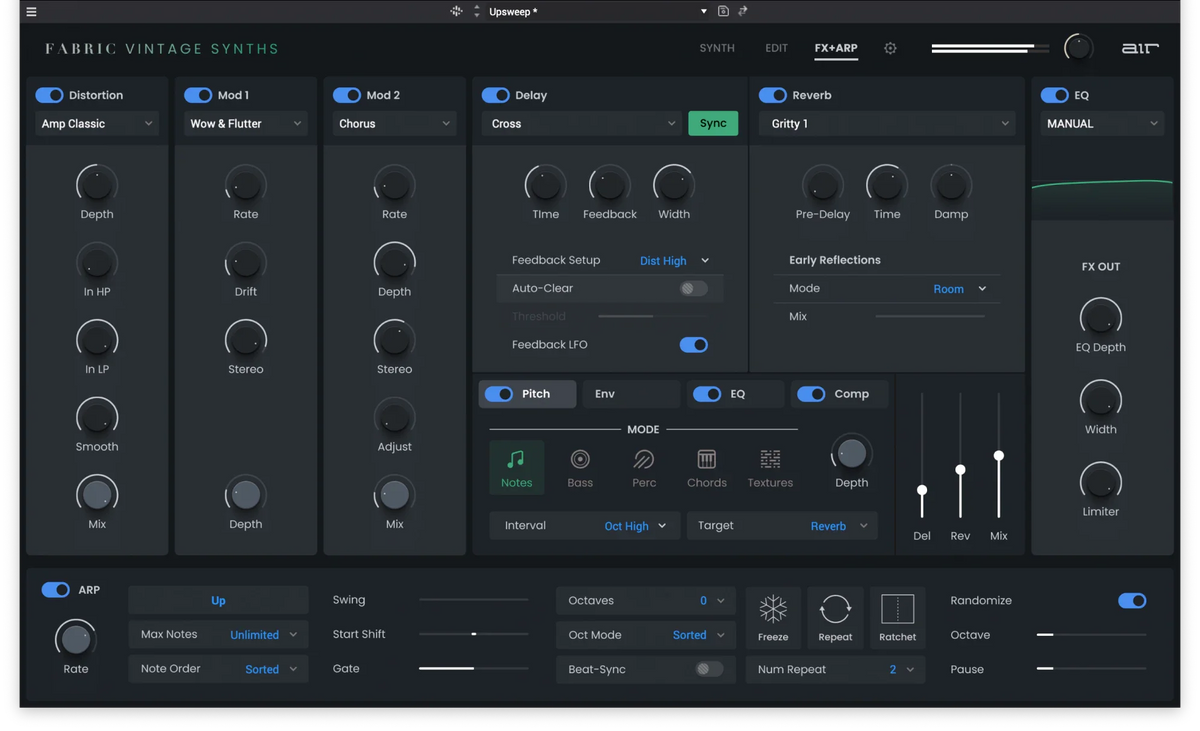The image size is (1200, 731).
Task: Open the Amp Classic distortion dropdown
Action: [97, 124]
